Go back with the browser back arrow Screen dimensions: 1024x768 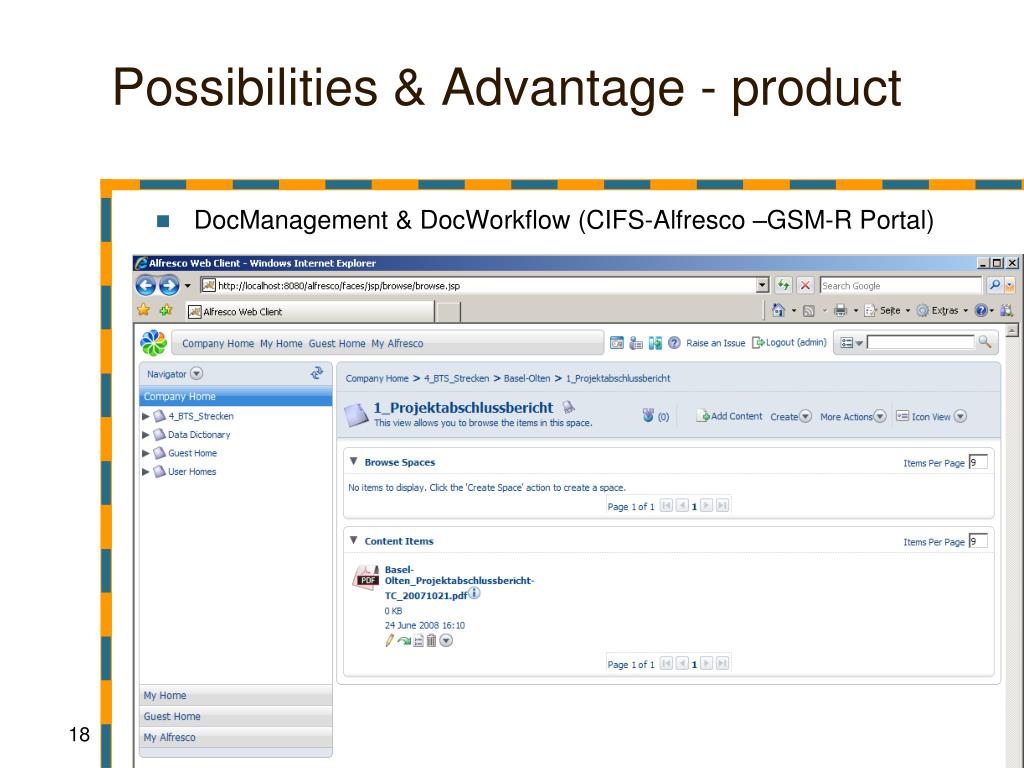click(146, 285)
